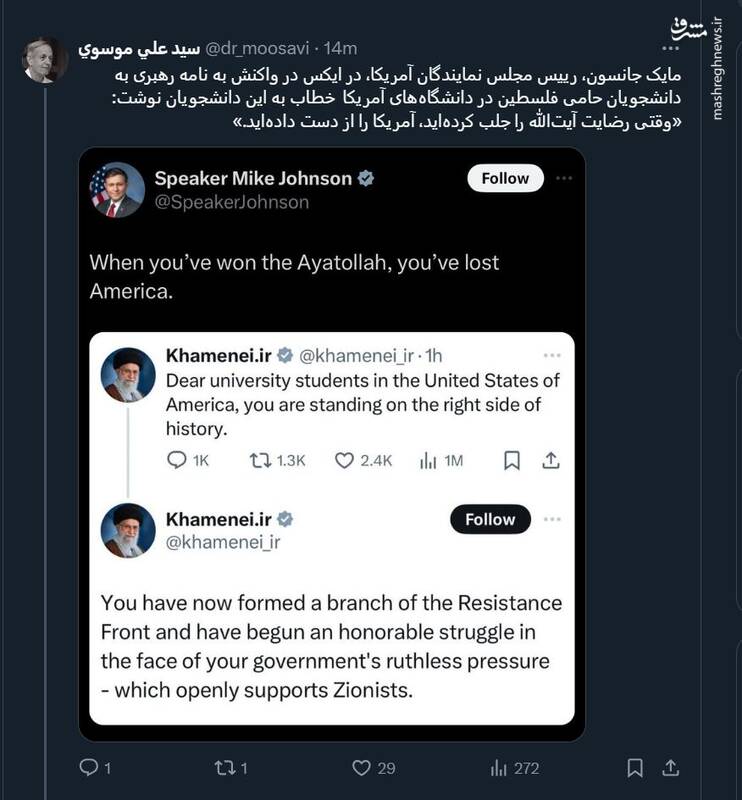Follow Speaker Mike Johnson

[x=505, y=178]
